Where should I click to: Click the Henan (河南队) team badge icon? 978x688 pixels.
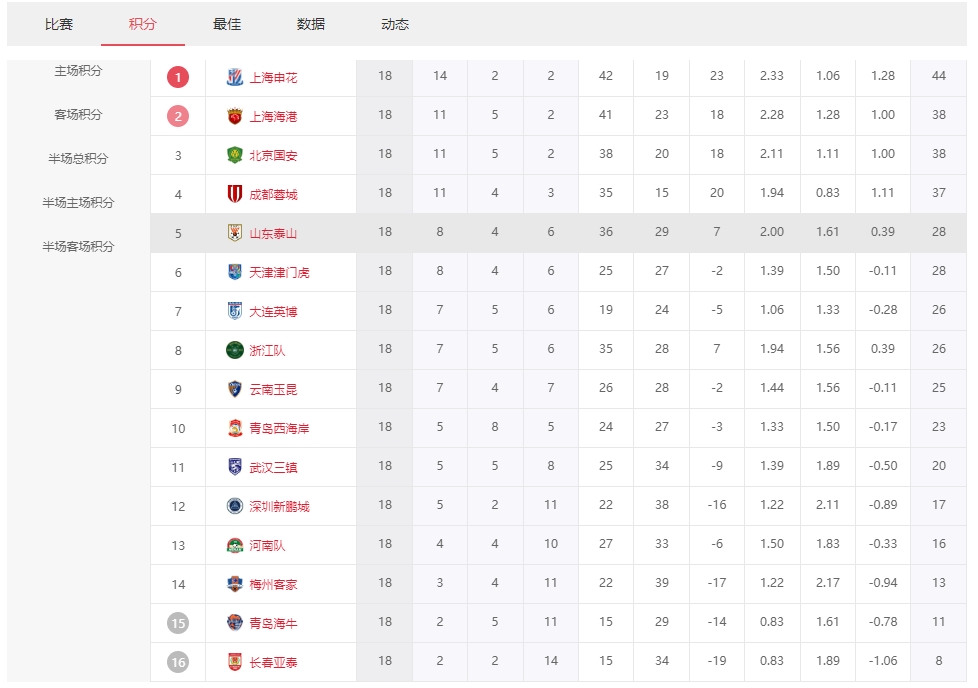click(235, 546)
